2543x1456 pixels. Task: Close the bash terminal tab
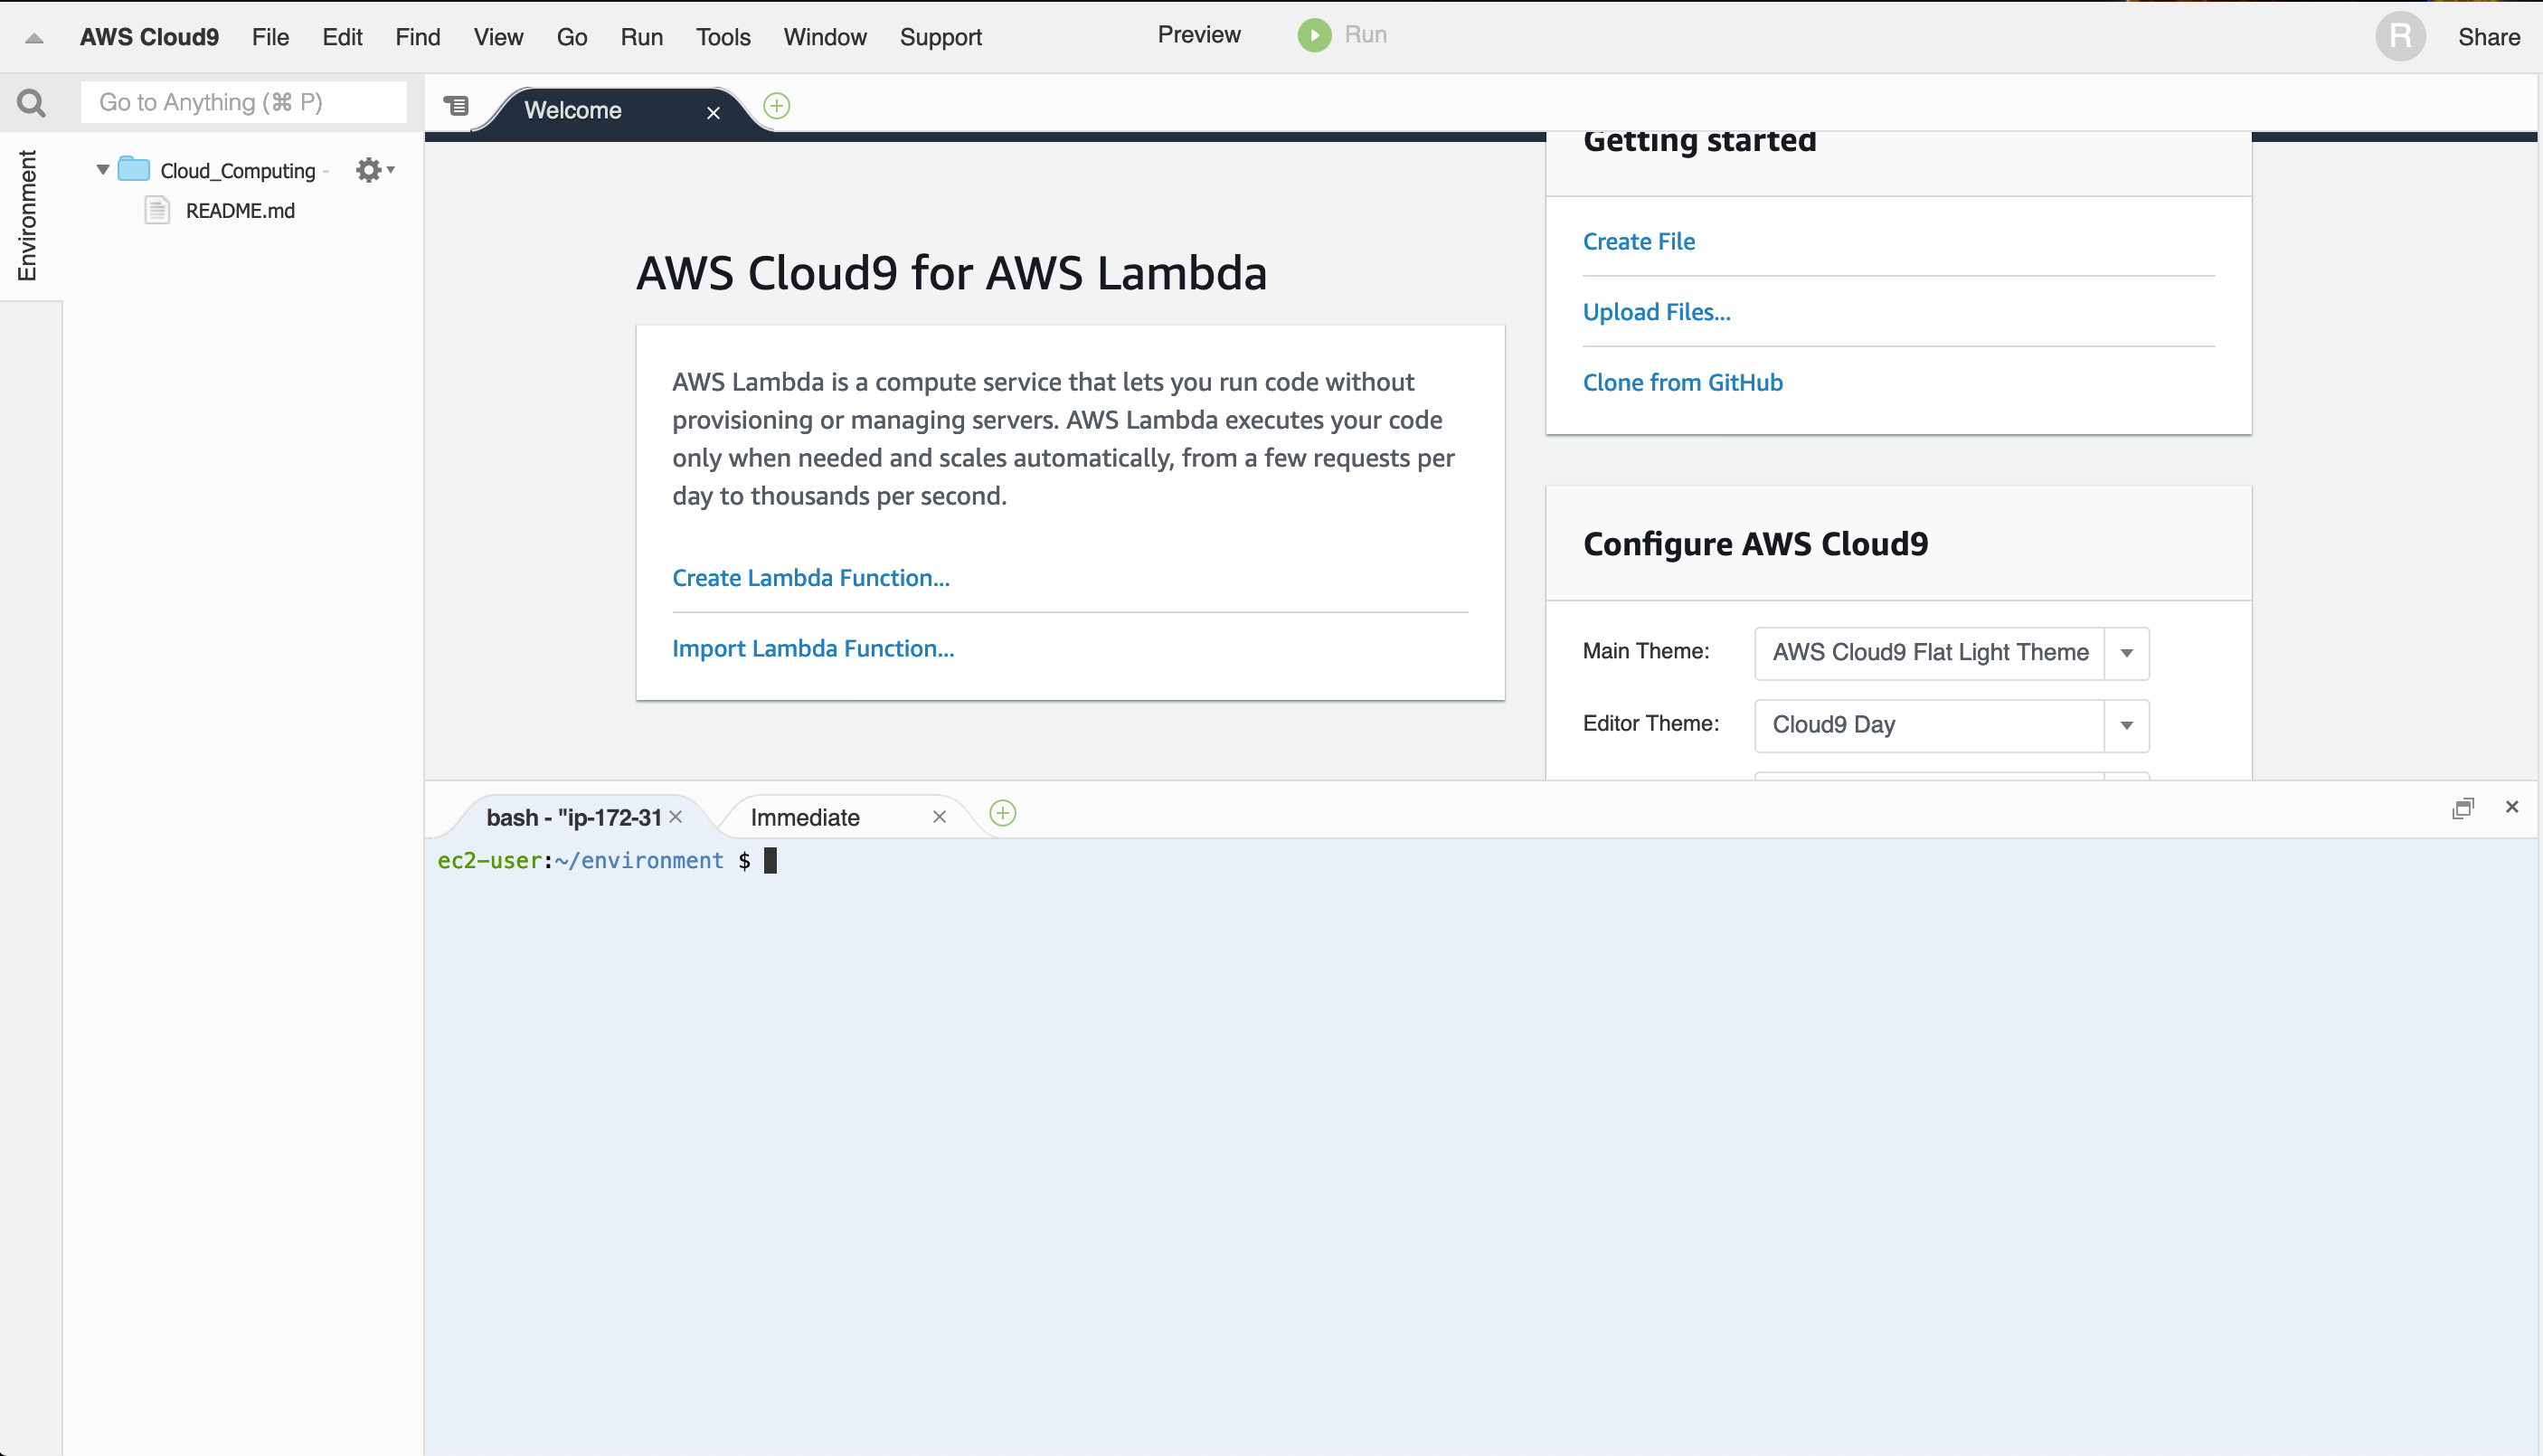(x=676, y=816)
